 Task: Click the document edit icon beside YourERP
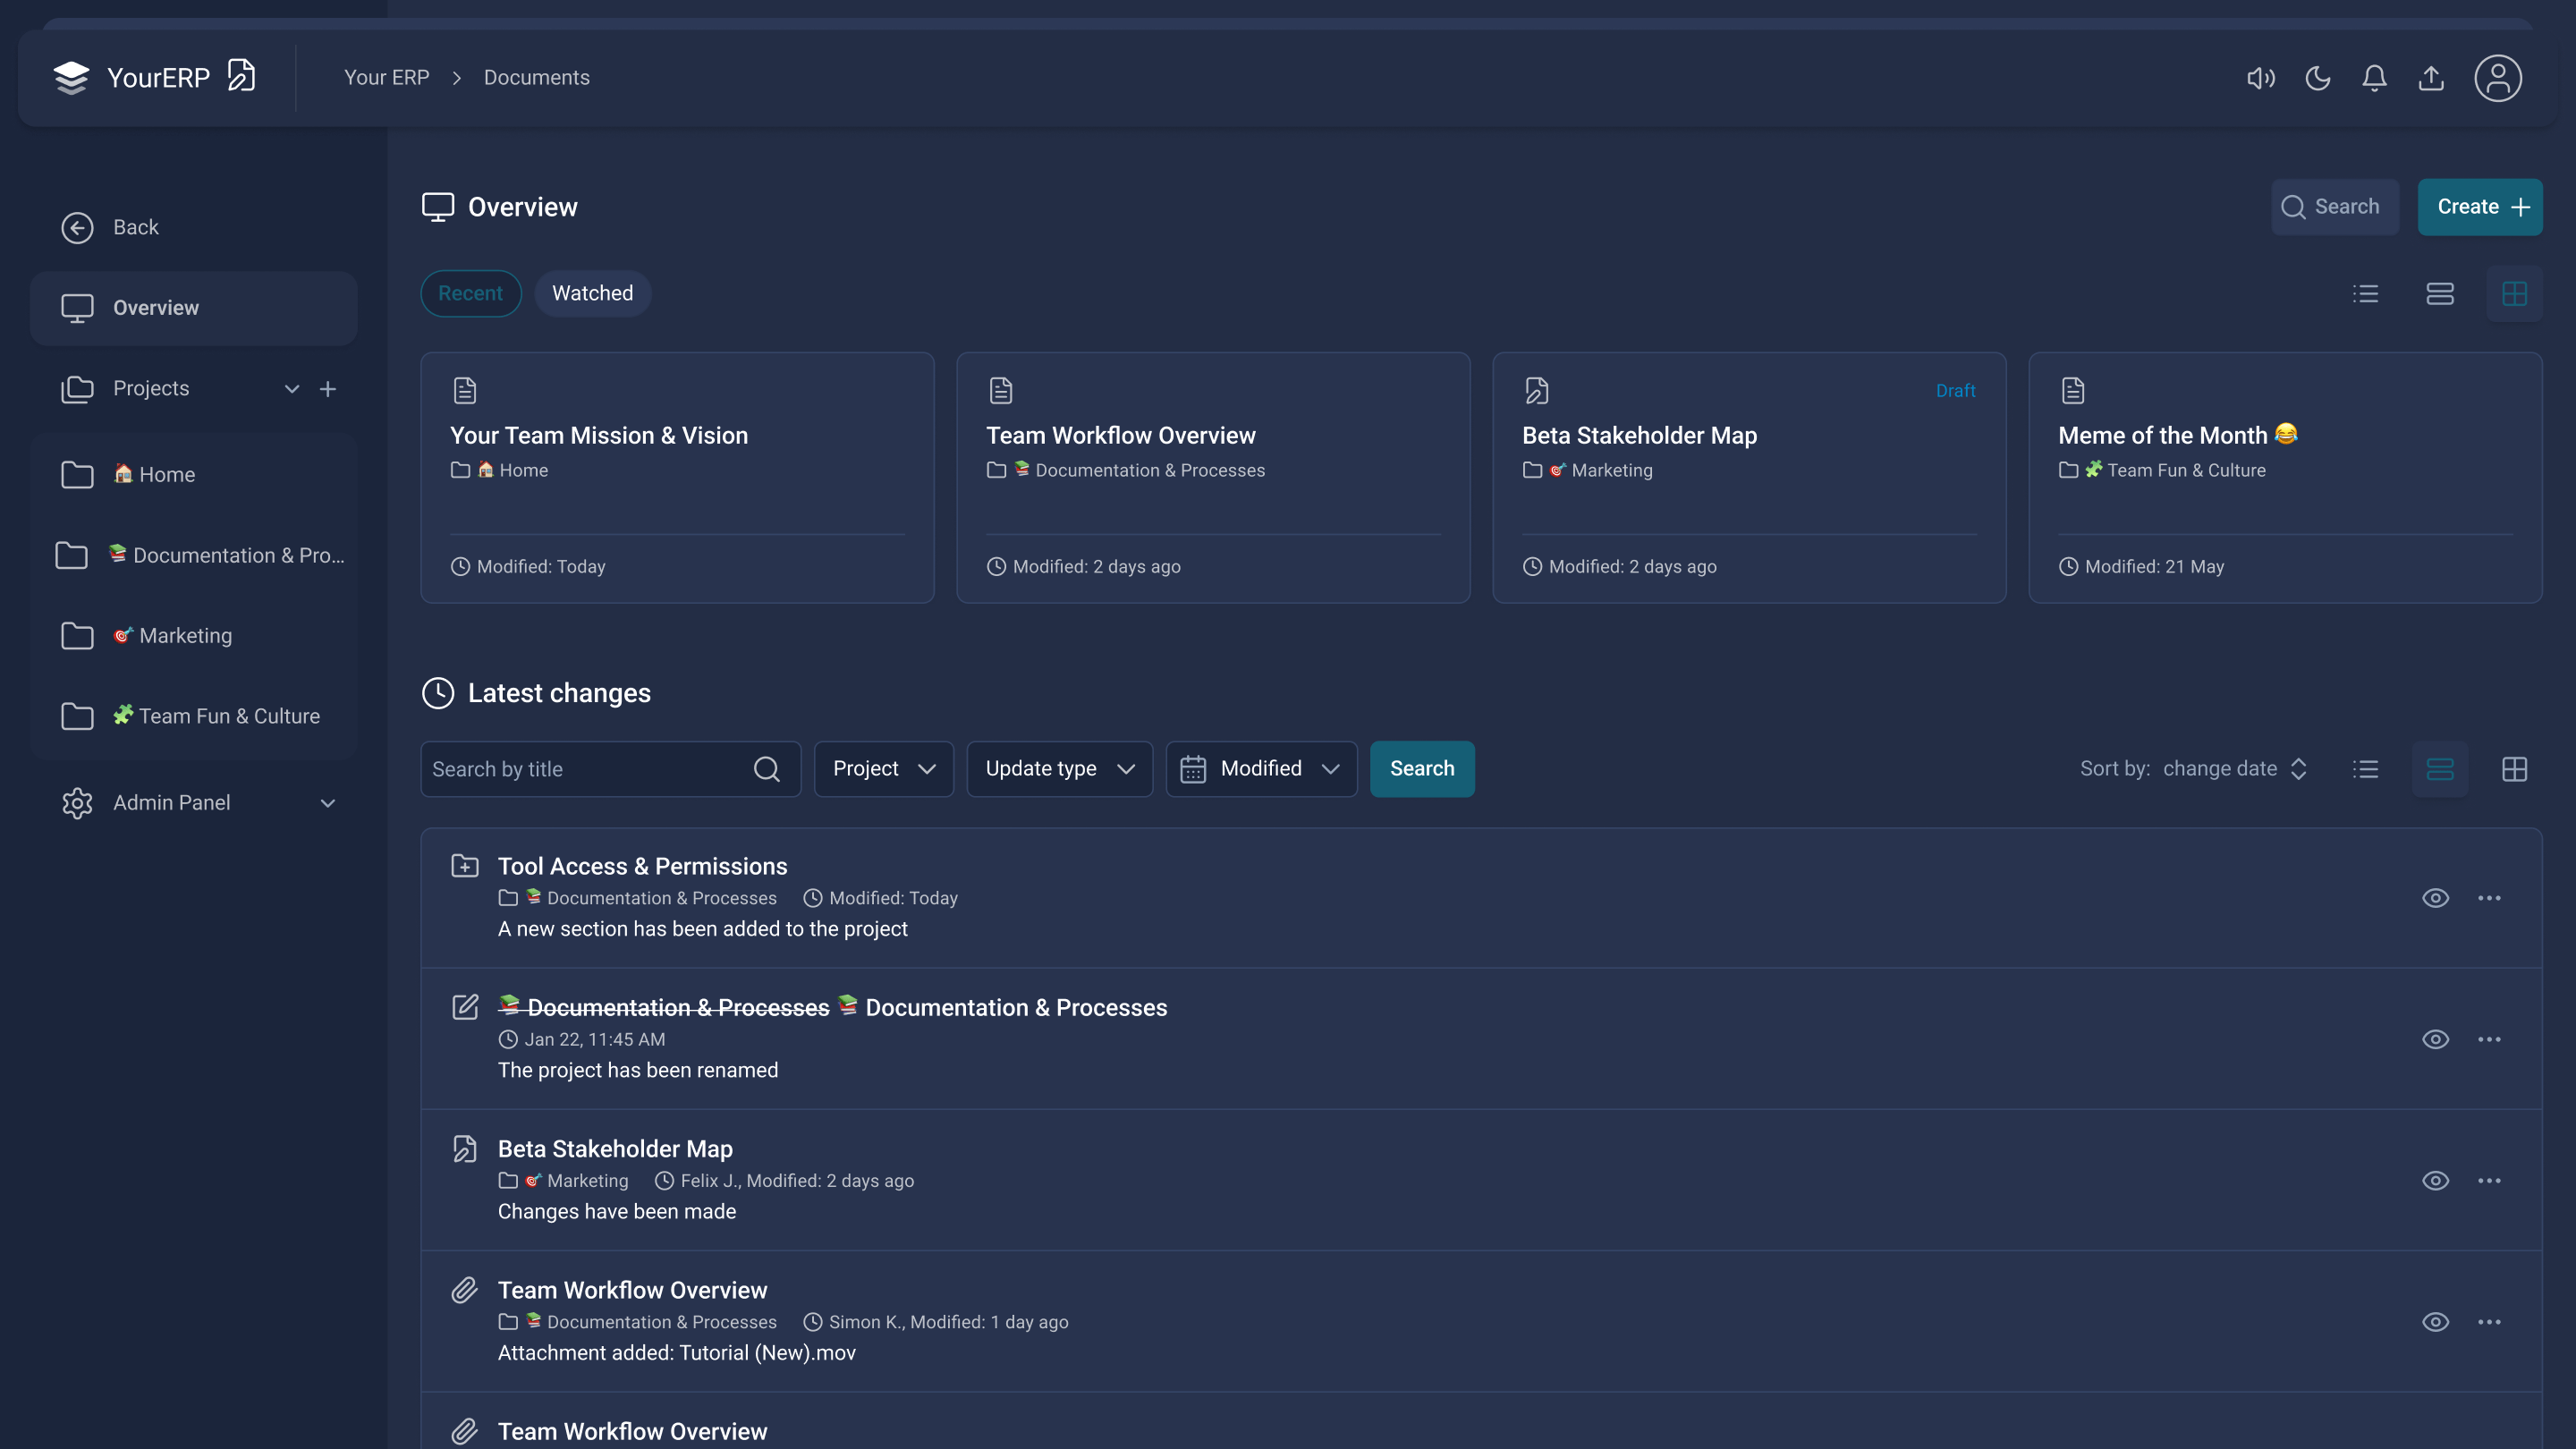241,75
